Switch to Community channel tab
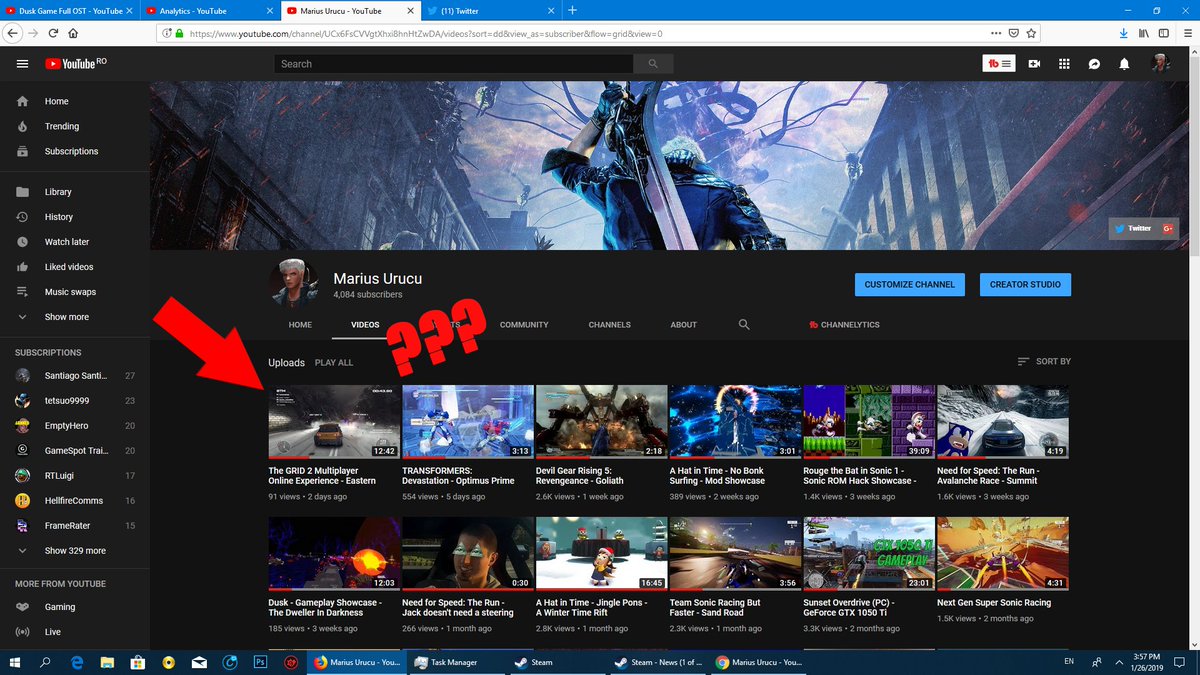1200x675 pixels. (524, 325)
